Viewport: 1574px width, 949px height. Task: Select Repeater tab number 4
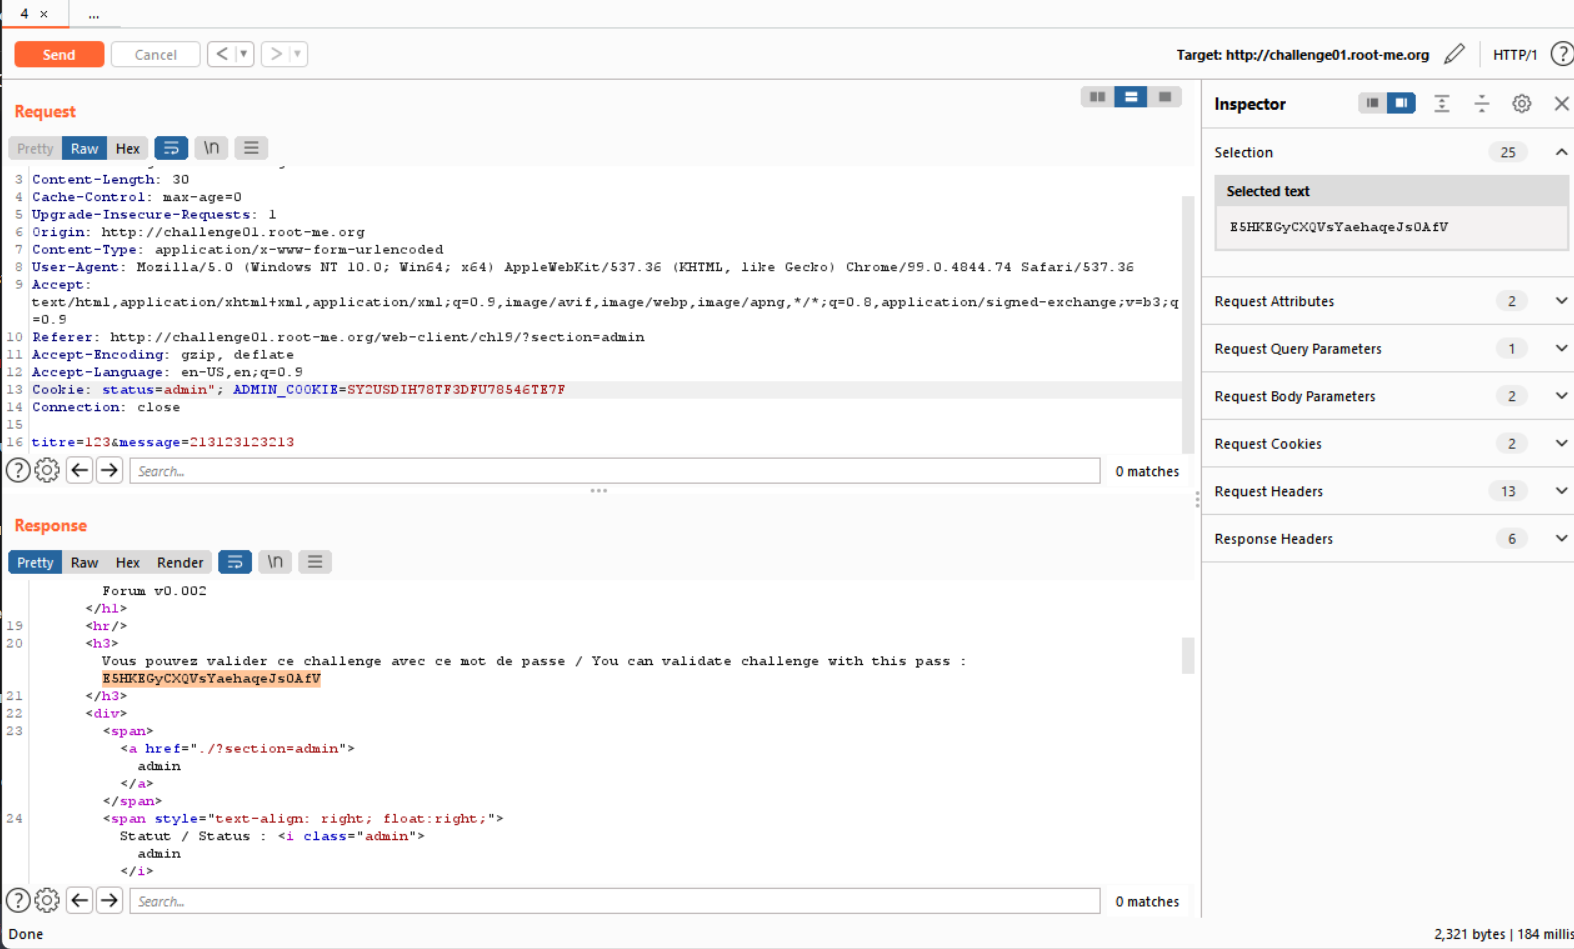click(x=24, y=14)
